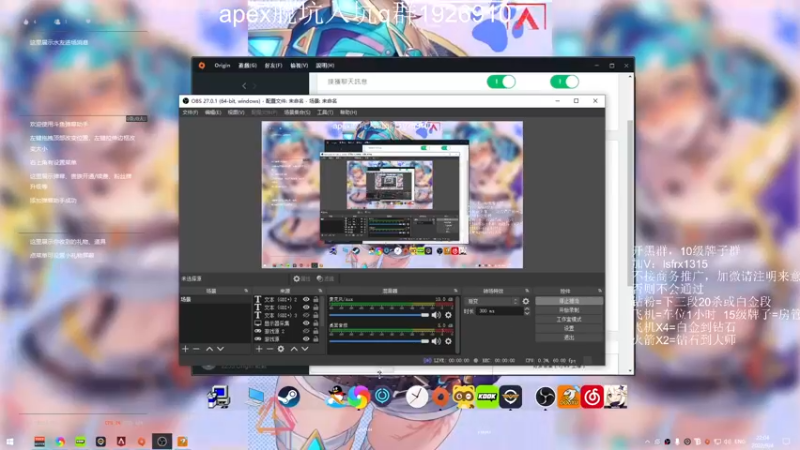Add a new source with the plus icon
Screen dimensions: 800x450
tap(259, 349)
